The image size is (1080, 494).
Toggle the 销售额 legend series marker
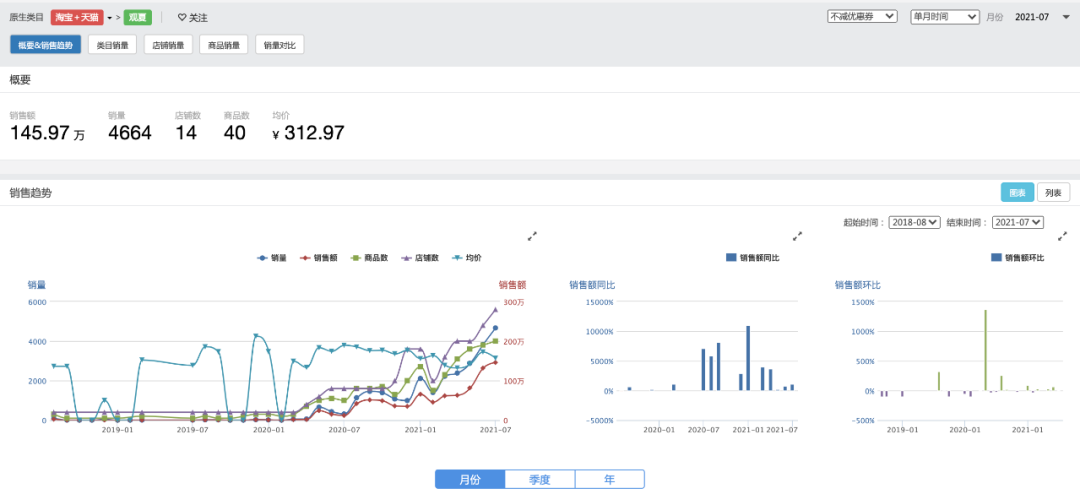[305, 258]
